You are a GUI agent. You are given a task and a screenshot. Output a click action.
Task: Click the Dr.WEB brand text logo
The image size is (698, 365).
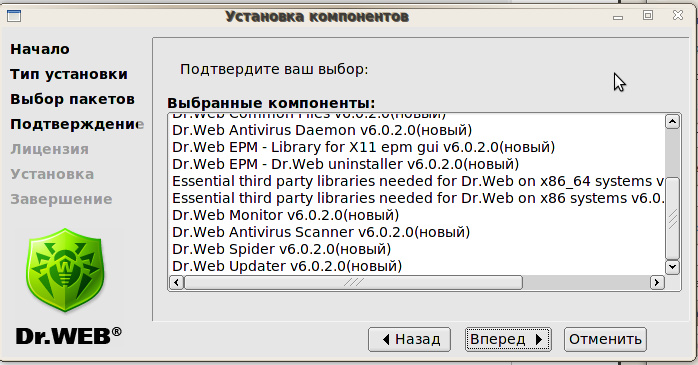point(69,336)
